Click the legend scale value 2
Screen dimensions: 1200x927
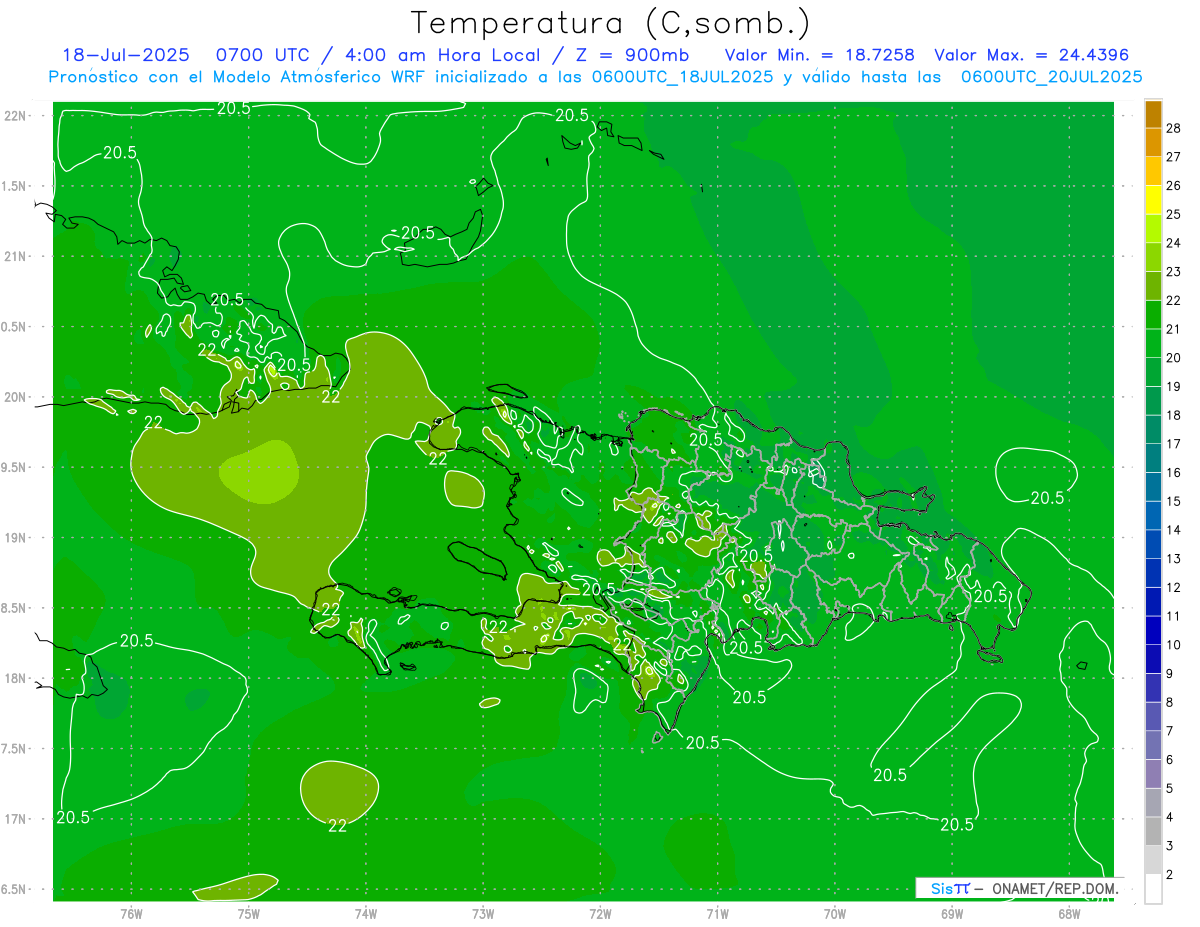tap(1171, 875)
